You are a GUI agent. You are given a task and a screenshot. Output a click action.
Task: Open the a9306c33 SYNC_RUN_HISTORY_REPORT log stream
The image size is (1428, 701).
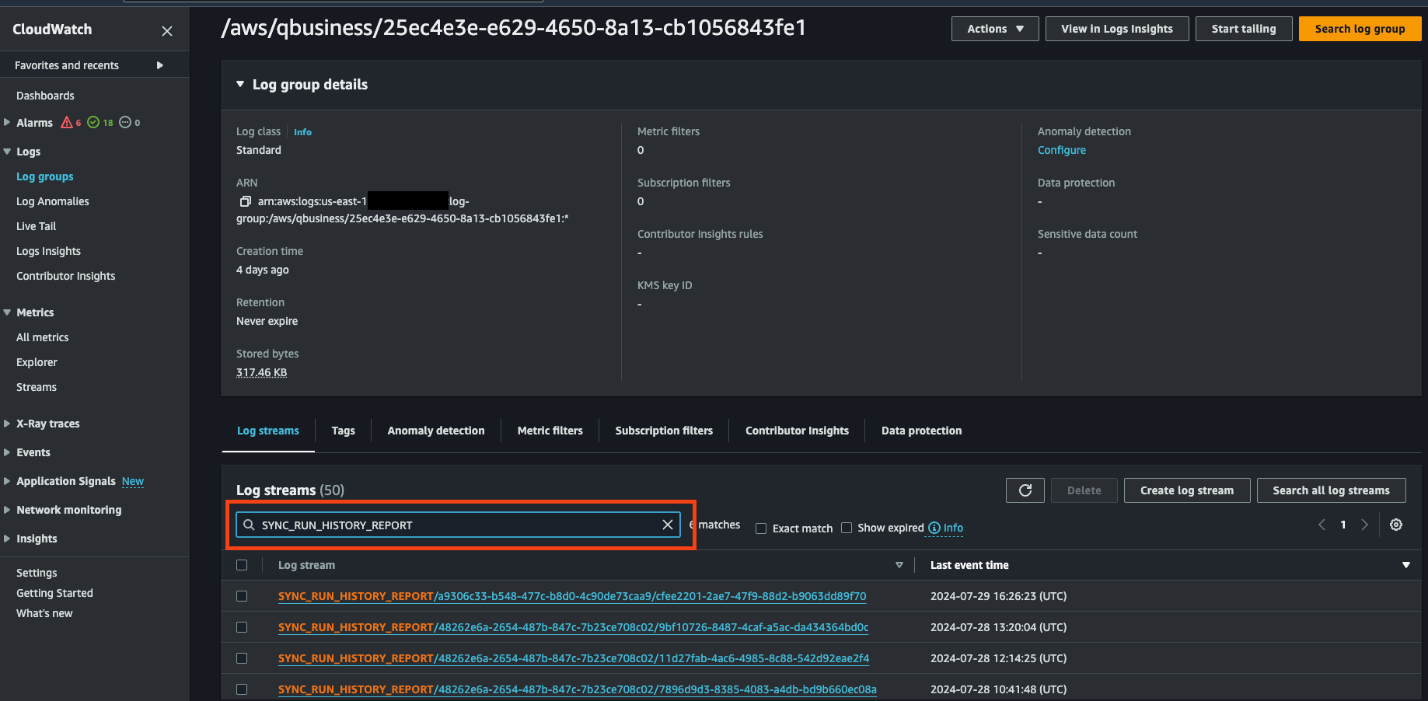(x=572, y=596)
